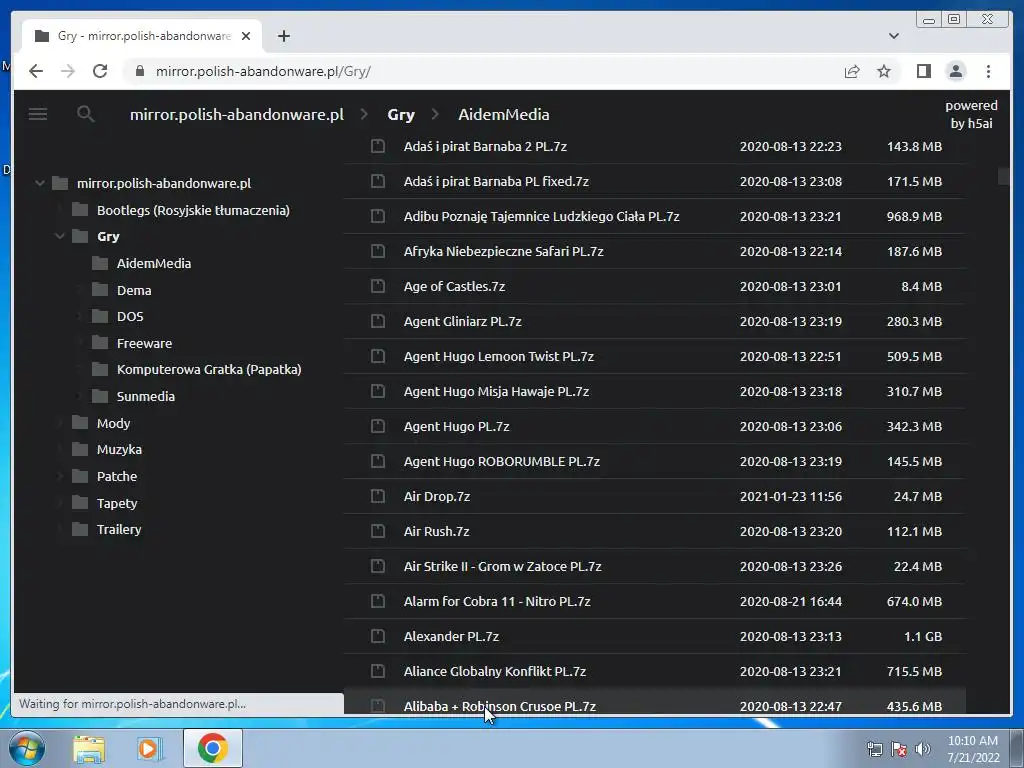Click file icon for Age of Castles.7z
The image size is (1024, 768).
coord(377,286)
